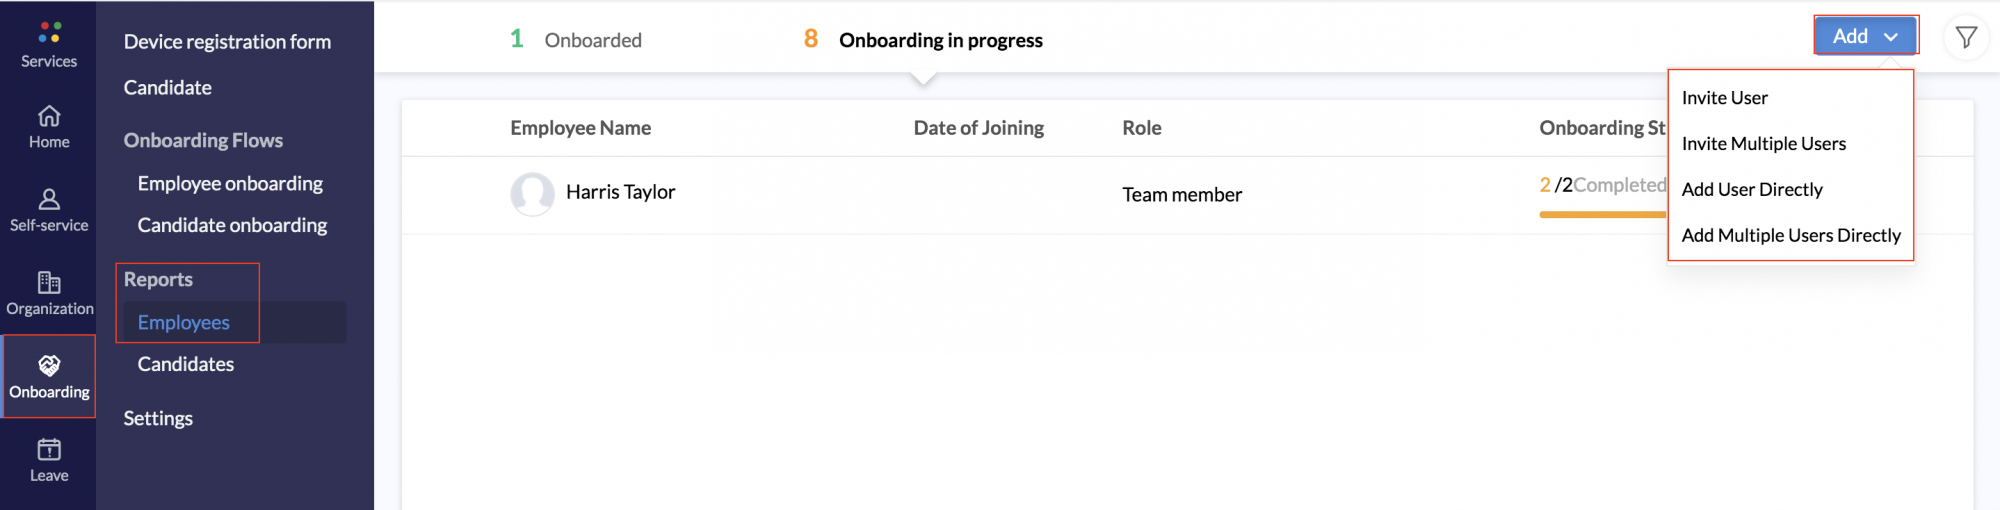Open the Self-service section
The image size is (2000, 510).
click(x=49, y=210)
